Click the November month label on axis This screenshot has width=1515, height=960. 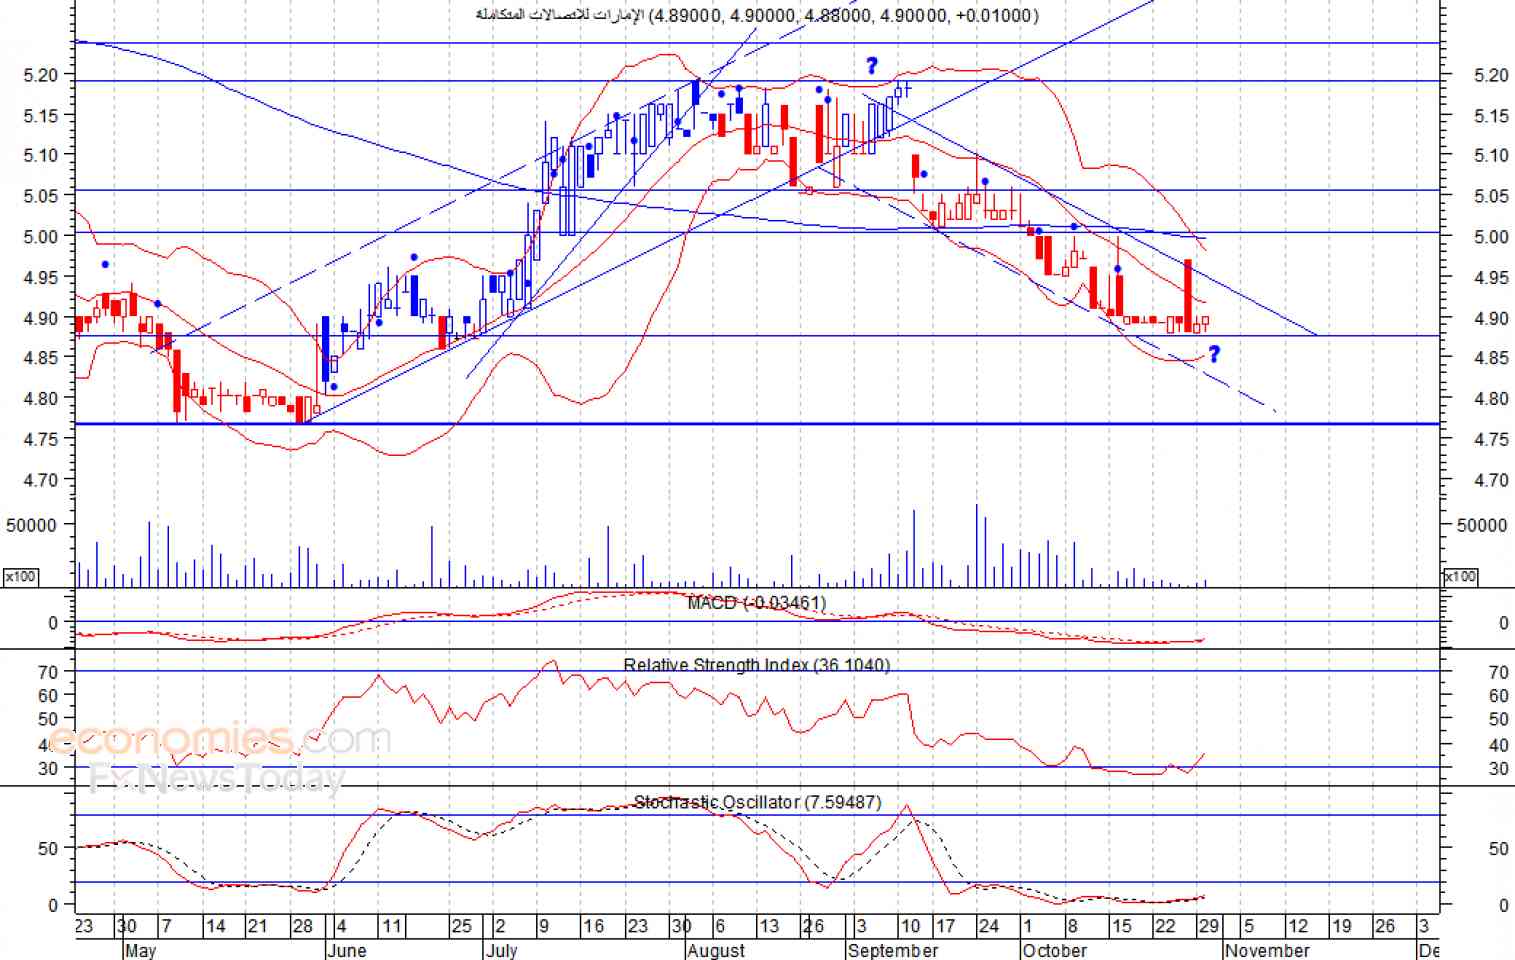point(1267,950)
